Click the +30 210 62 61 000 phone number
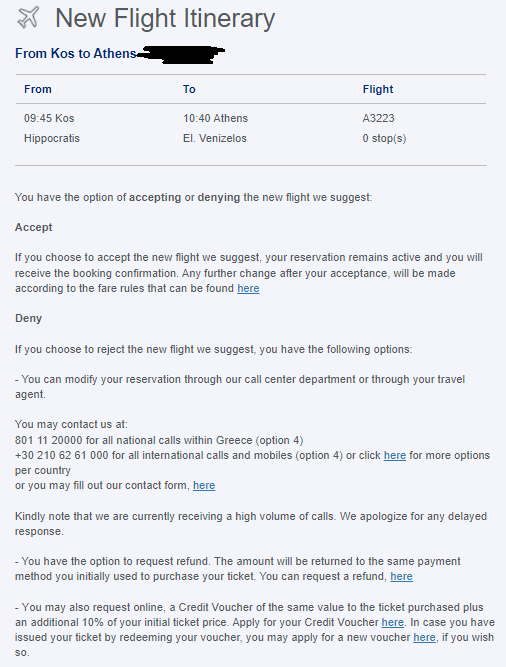 point(62,455)
